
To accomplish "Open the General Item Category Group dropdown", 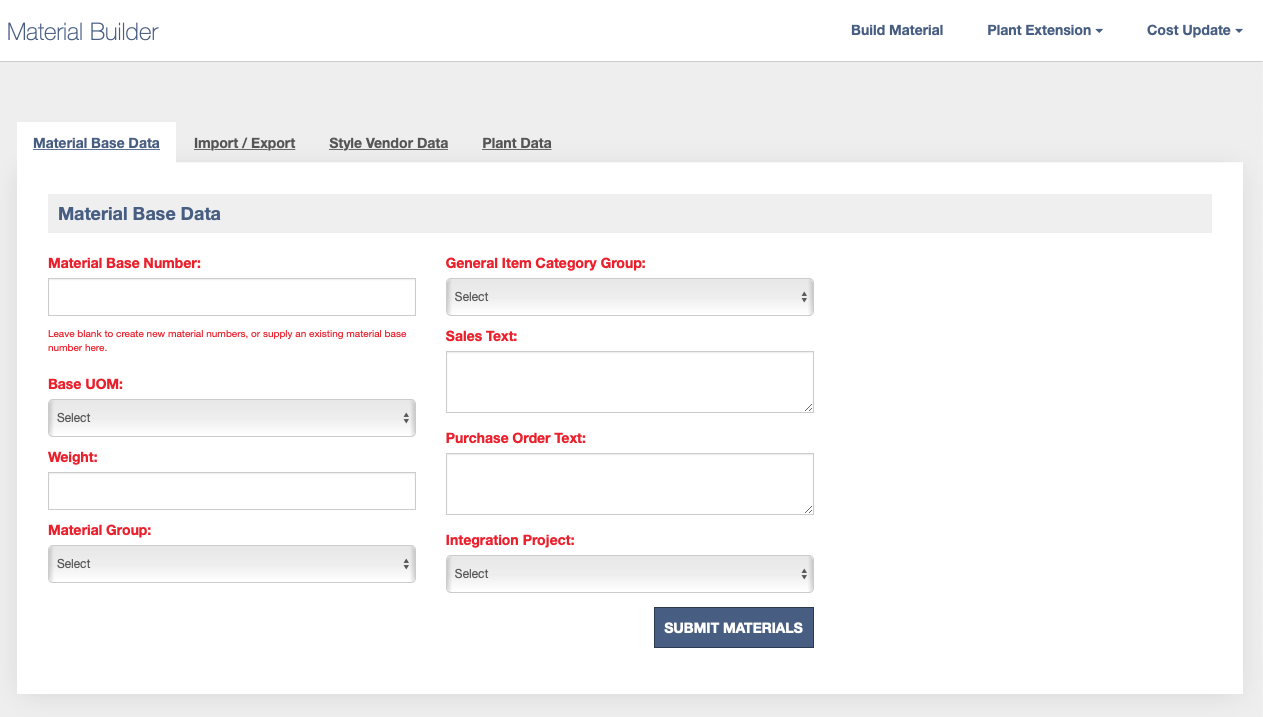I will [x=630, y=297].
